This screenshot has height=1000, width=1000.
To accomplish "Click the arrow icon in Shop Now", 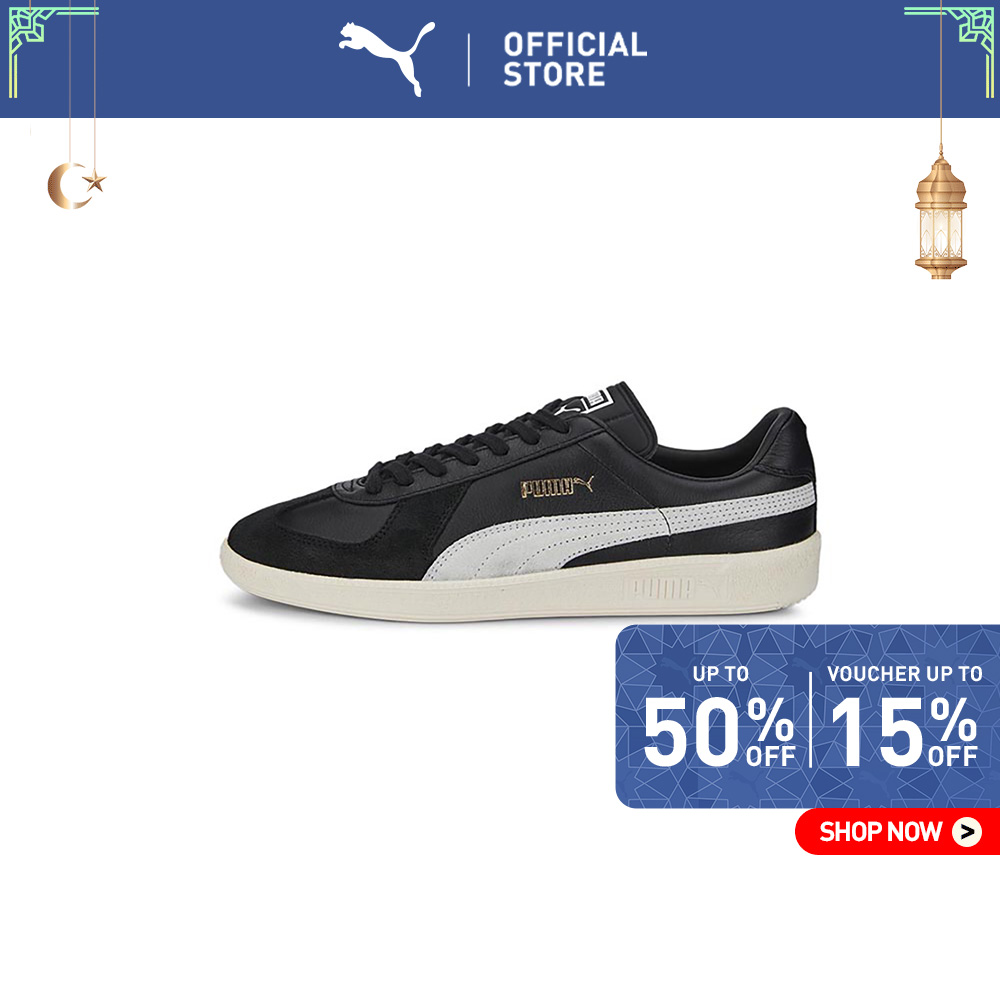I will tap(967, 832).
